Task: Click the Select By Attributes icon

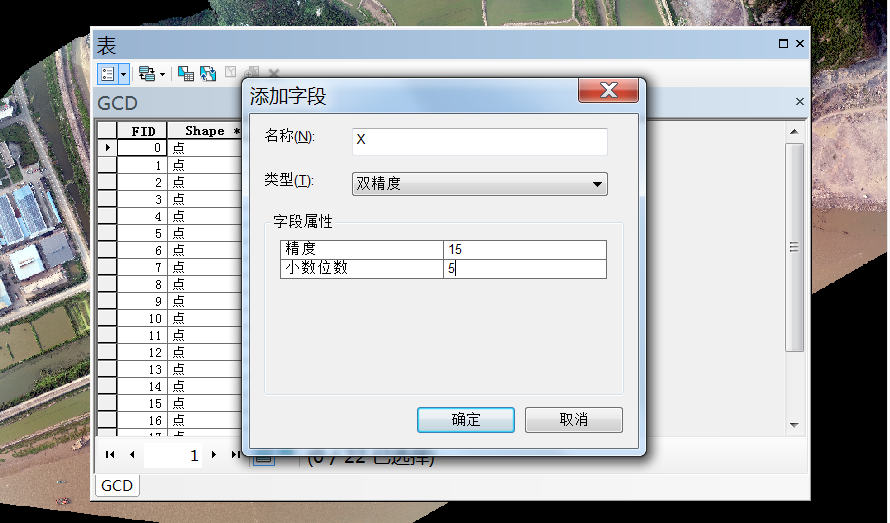Action: click(x=186, y=73)
